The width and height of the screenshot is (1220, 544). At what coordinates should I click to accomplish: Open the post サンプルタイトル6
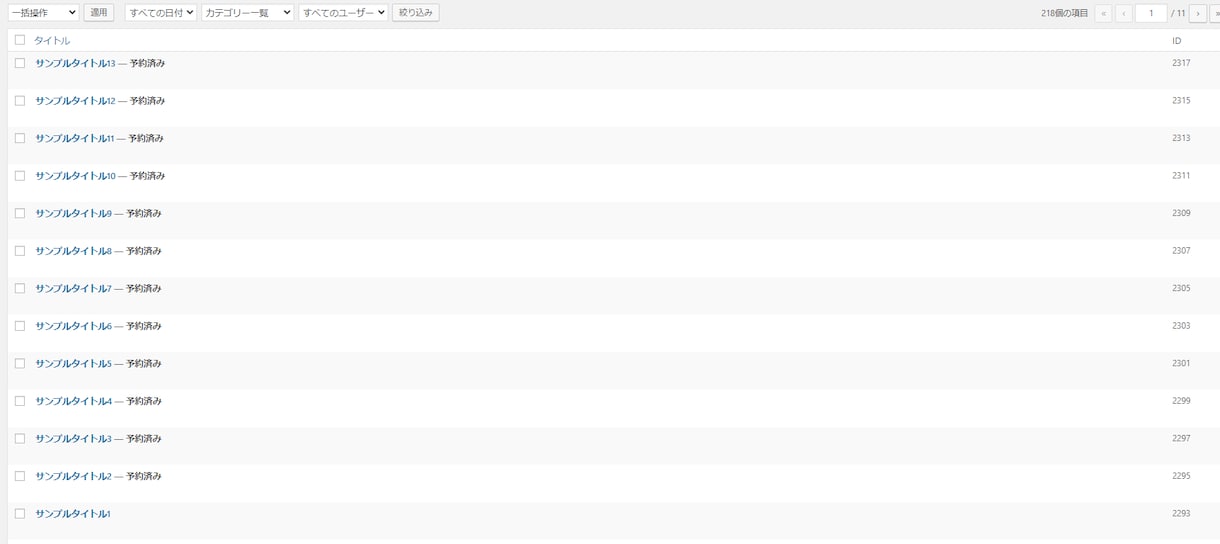click(x=73, y=326)
